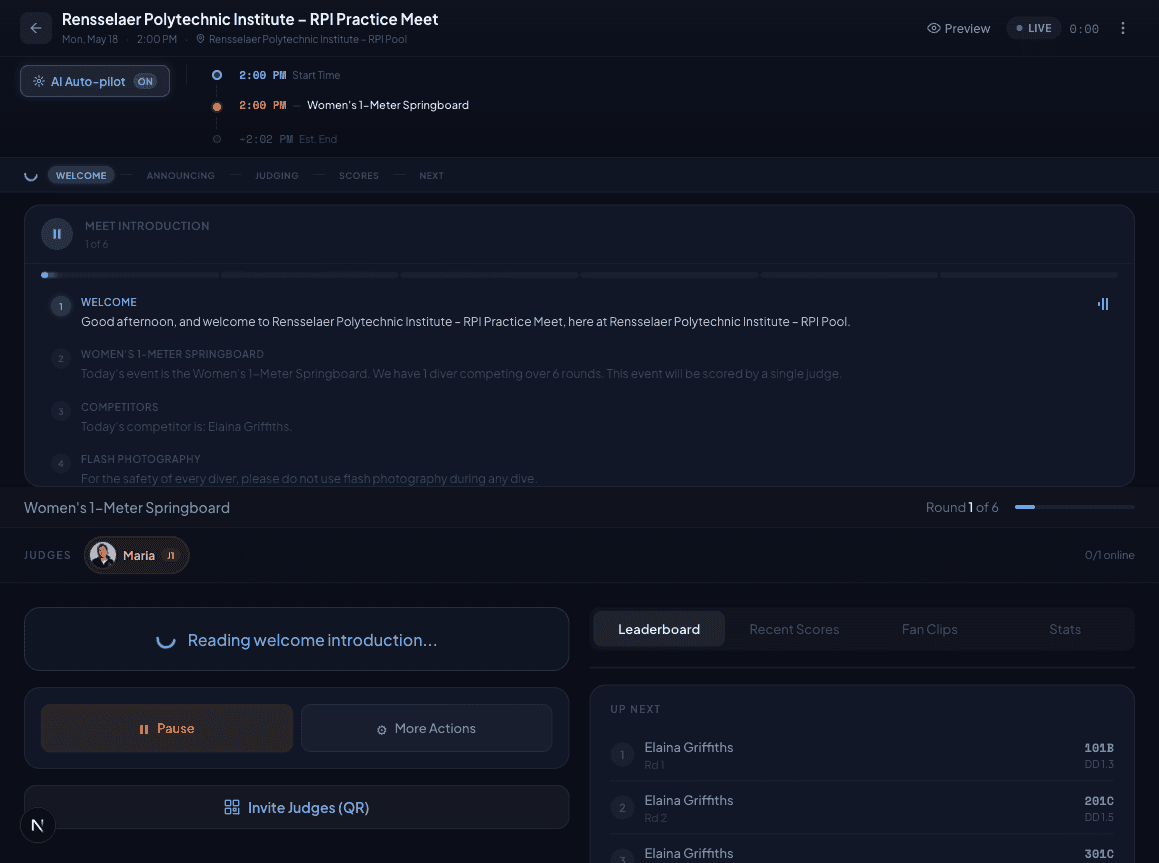Toggle AI Auto-pilot ON switch

(146, 81)
